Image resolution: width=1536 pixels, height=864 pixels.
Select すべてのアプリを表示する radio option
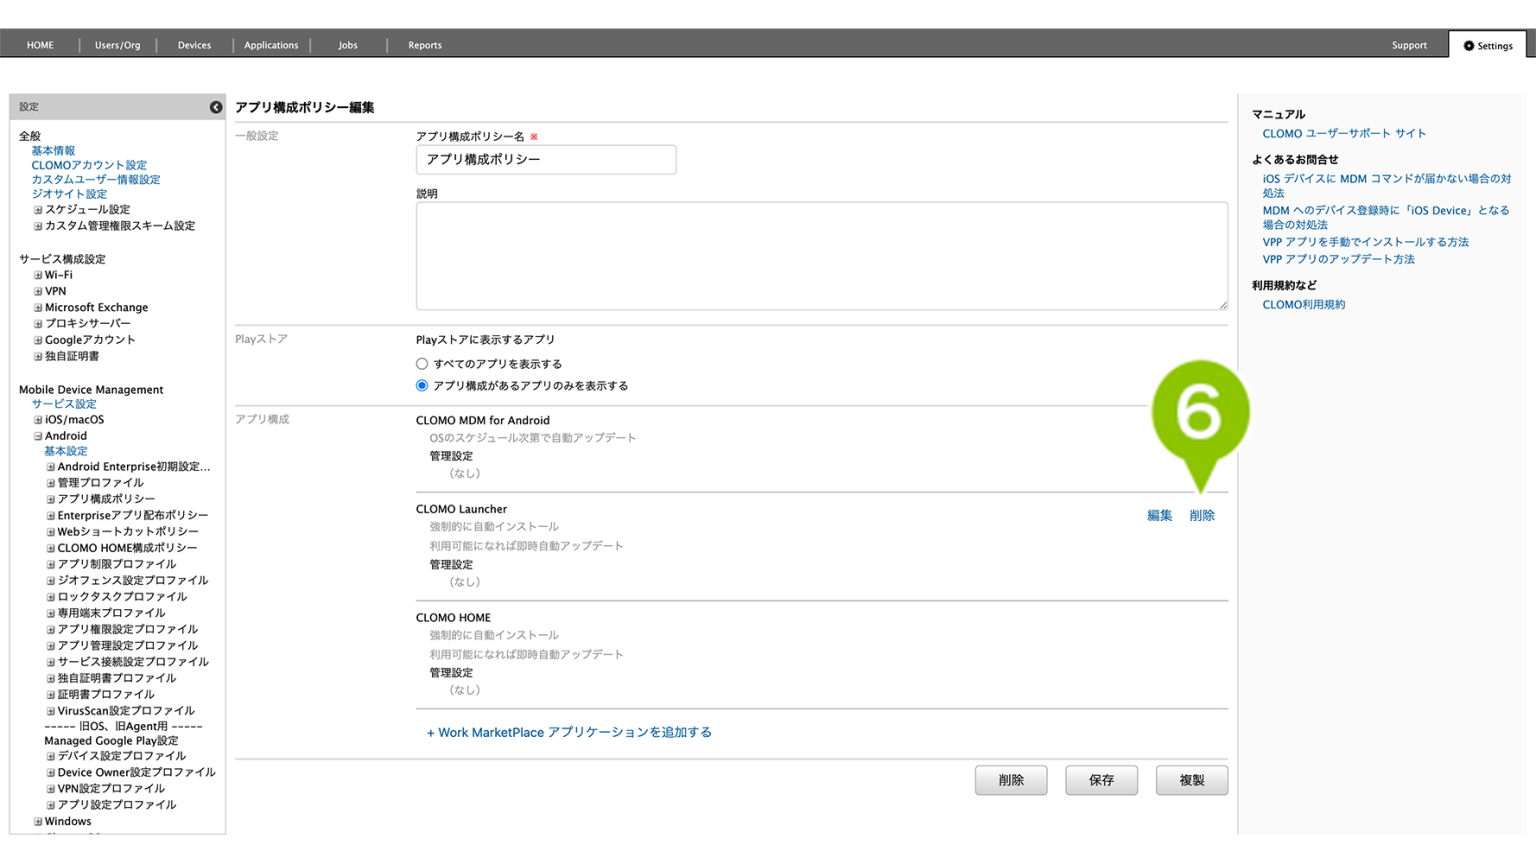tap(421, 363)
